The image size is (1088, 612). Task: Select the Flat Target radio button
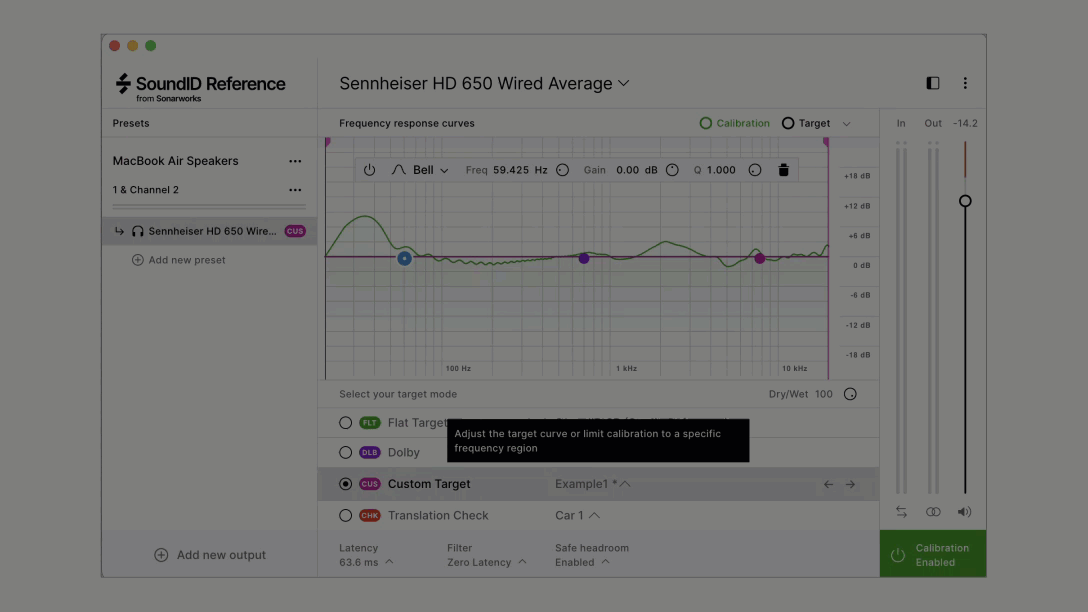click(346, 423)
